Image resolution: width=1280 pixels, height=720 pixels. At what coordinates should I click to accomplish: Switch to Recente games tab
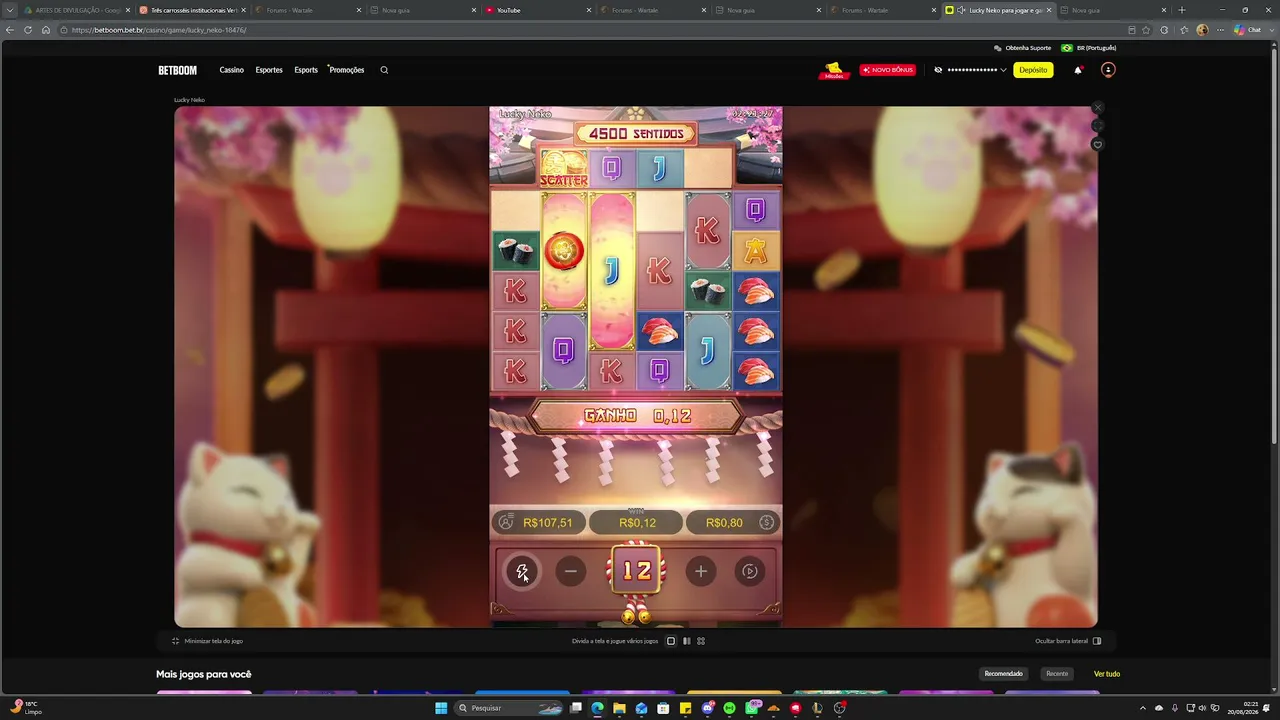click(x=1057, y=674)
